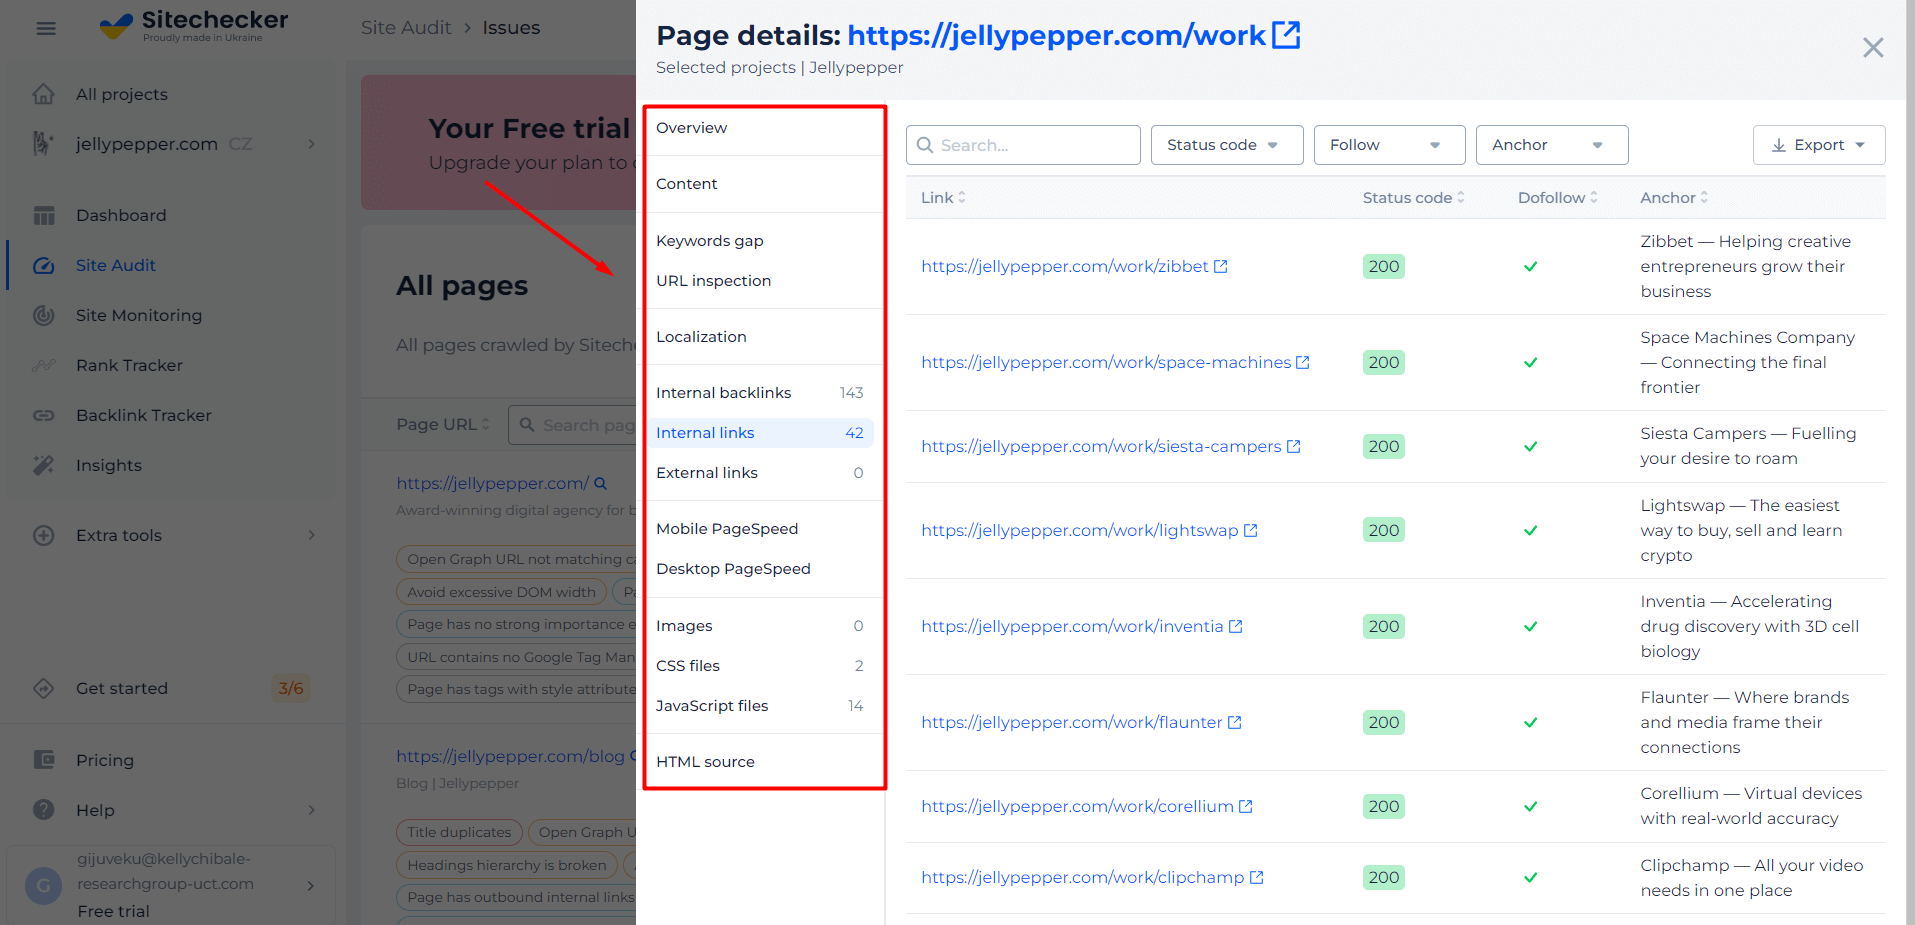The height and width of the screenshot is (925, 1915).
Task: Open external icon for work/flaunter link
Action: [x=1235, y=722]
